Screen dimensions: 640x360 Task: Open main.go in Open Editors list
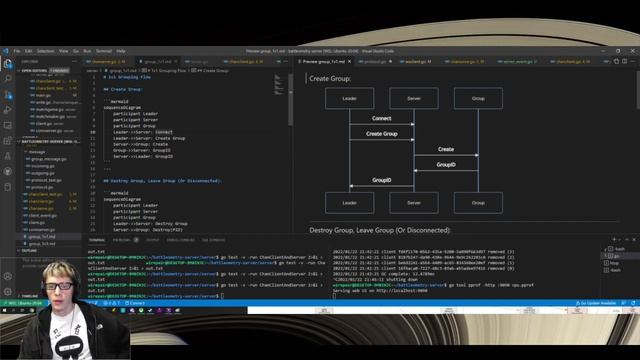(x=43, y=95)
